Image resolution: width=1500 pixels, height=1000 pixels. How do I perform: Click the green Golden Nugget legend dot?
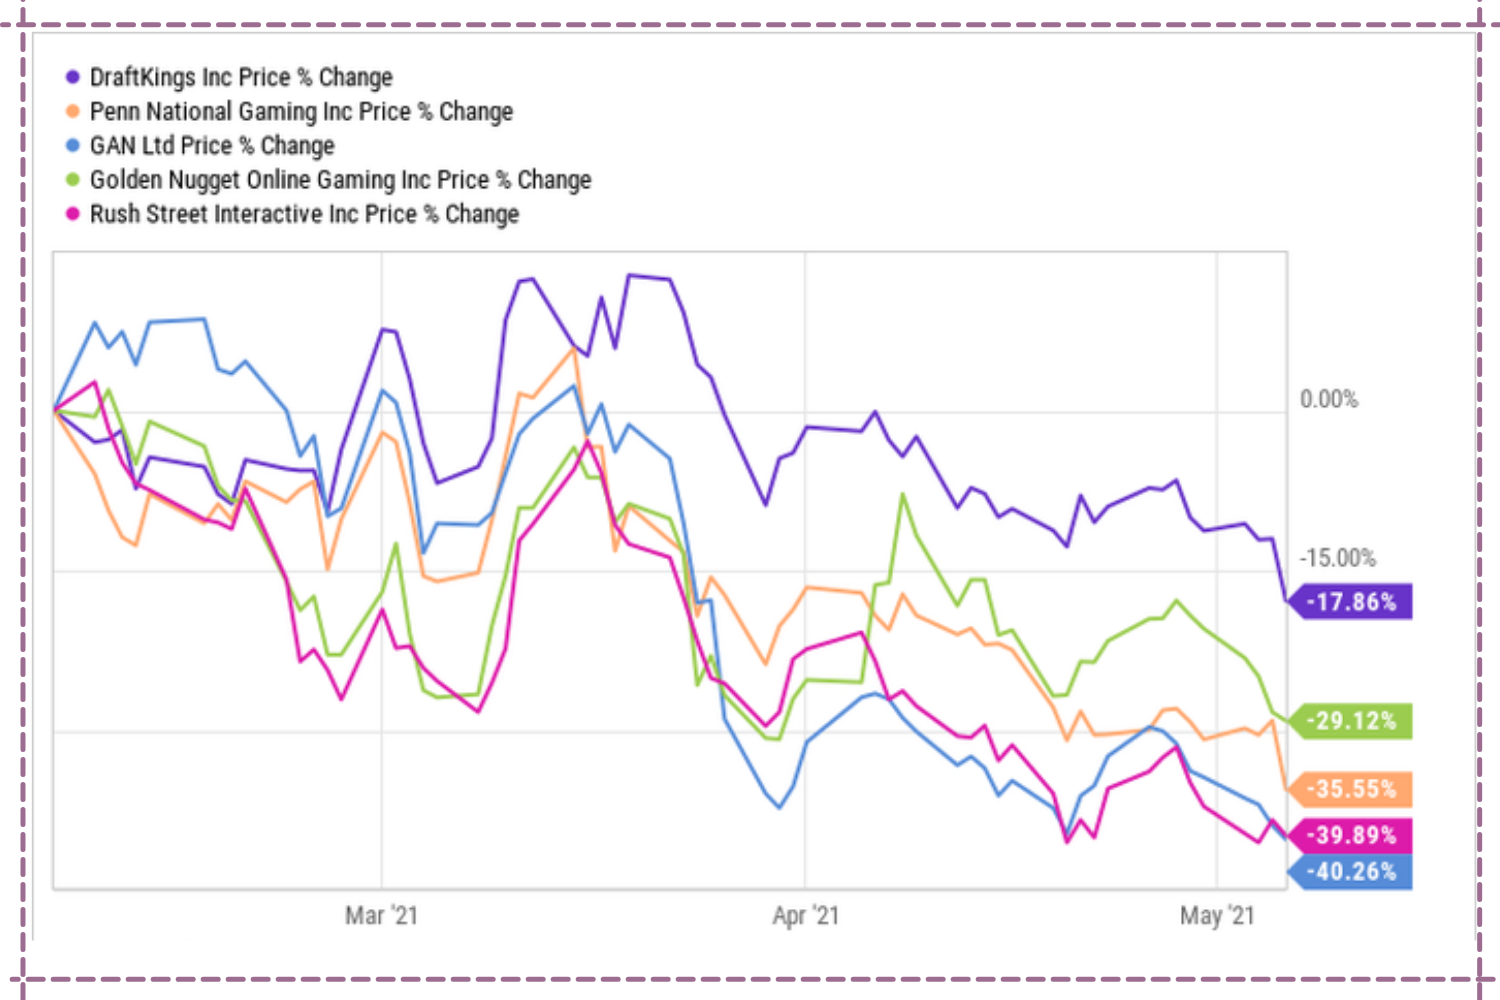(x=72, y=180)
